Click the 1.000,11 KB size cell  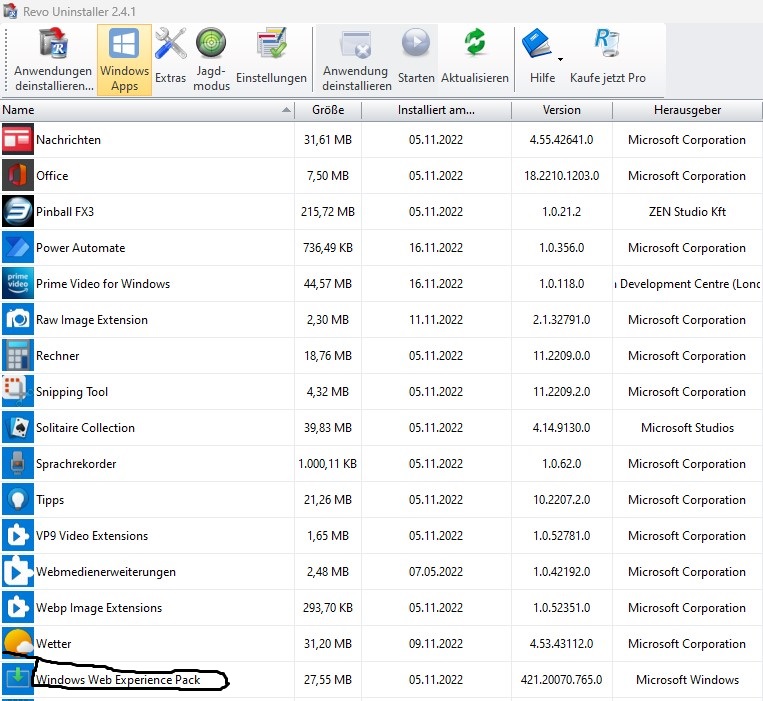coord(328,464)
